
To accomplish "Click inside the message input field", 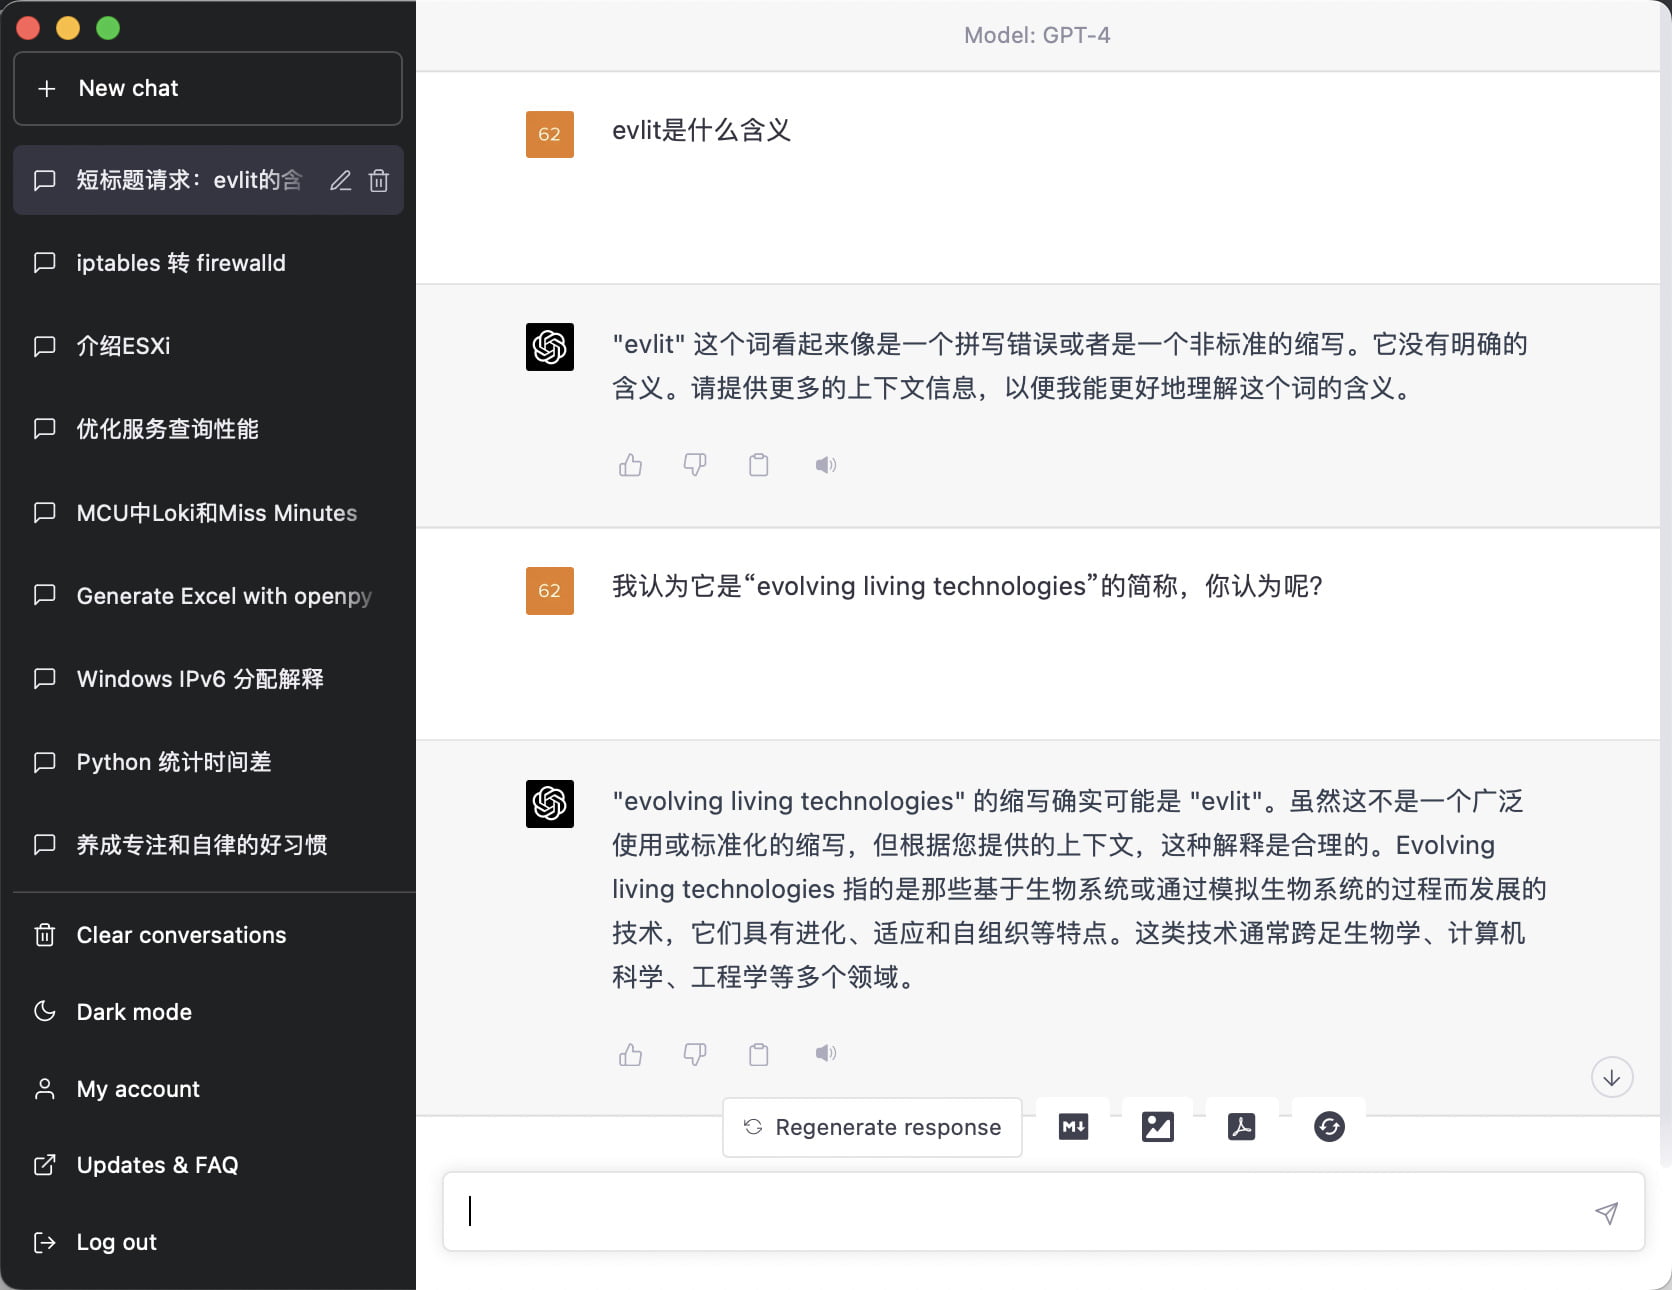I will (1000, 1211).
